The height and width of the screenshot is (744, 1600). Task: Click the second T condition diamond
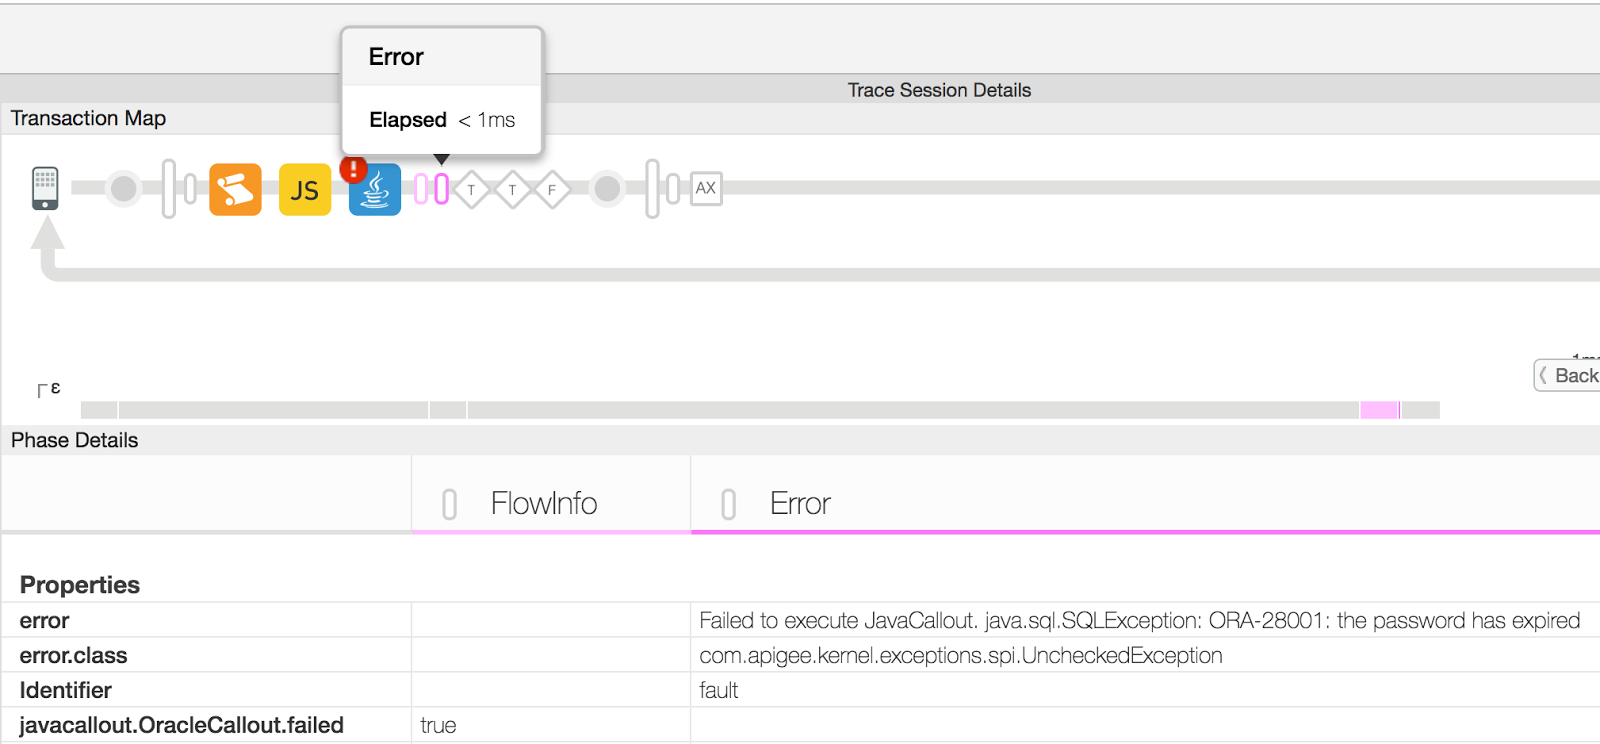click(512, 189)
